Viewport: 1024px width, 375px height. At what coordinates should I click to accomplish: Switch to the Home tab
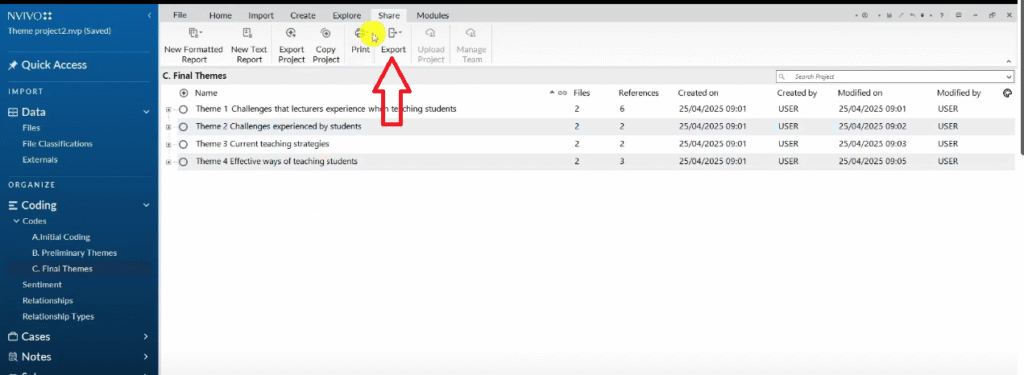[220, 15]
